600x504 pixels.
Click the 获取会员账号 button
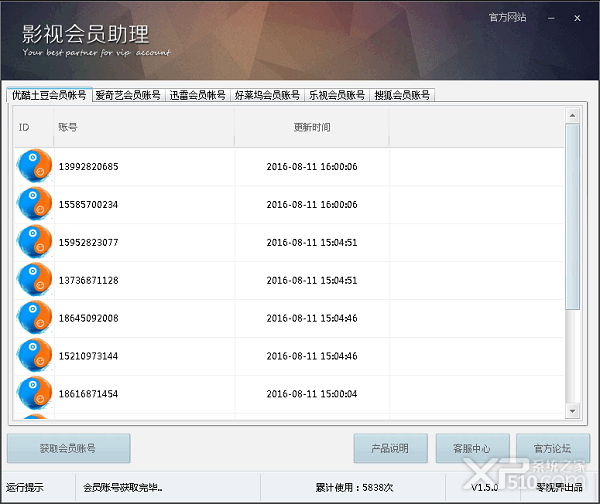[68, 448]
